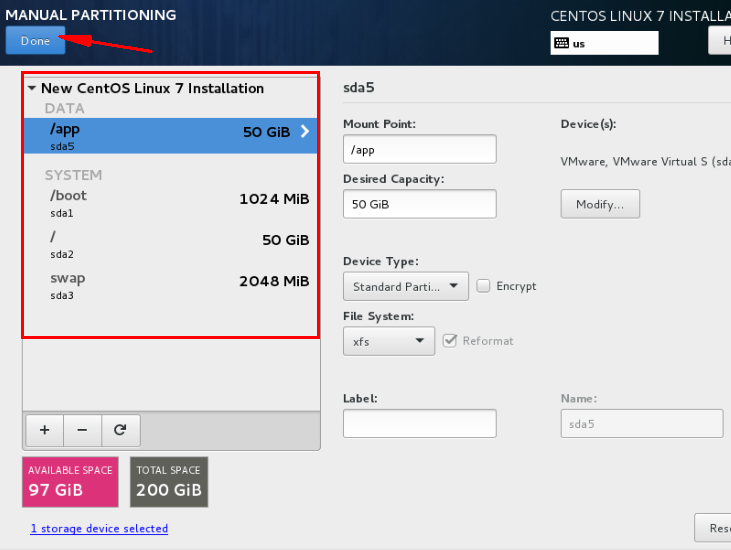Click the DATA section heading
This screenshot has width=731, height=550.
click(x=64, y=108)
